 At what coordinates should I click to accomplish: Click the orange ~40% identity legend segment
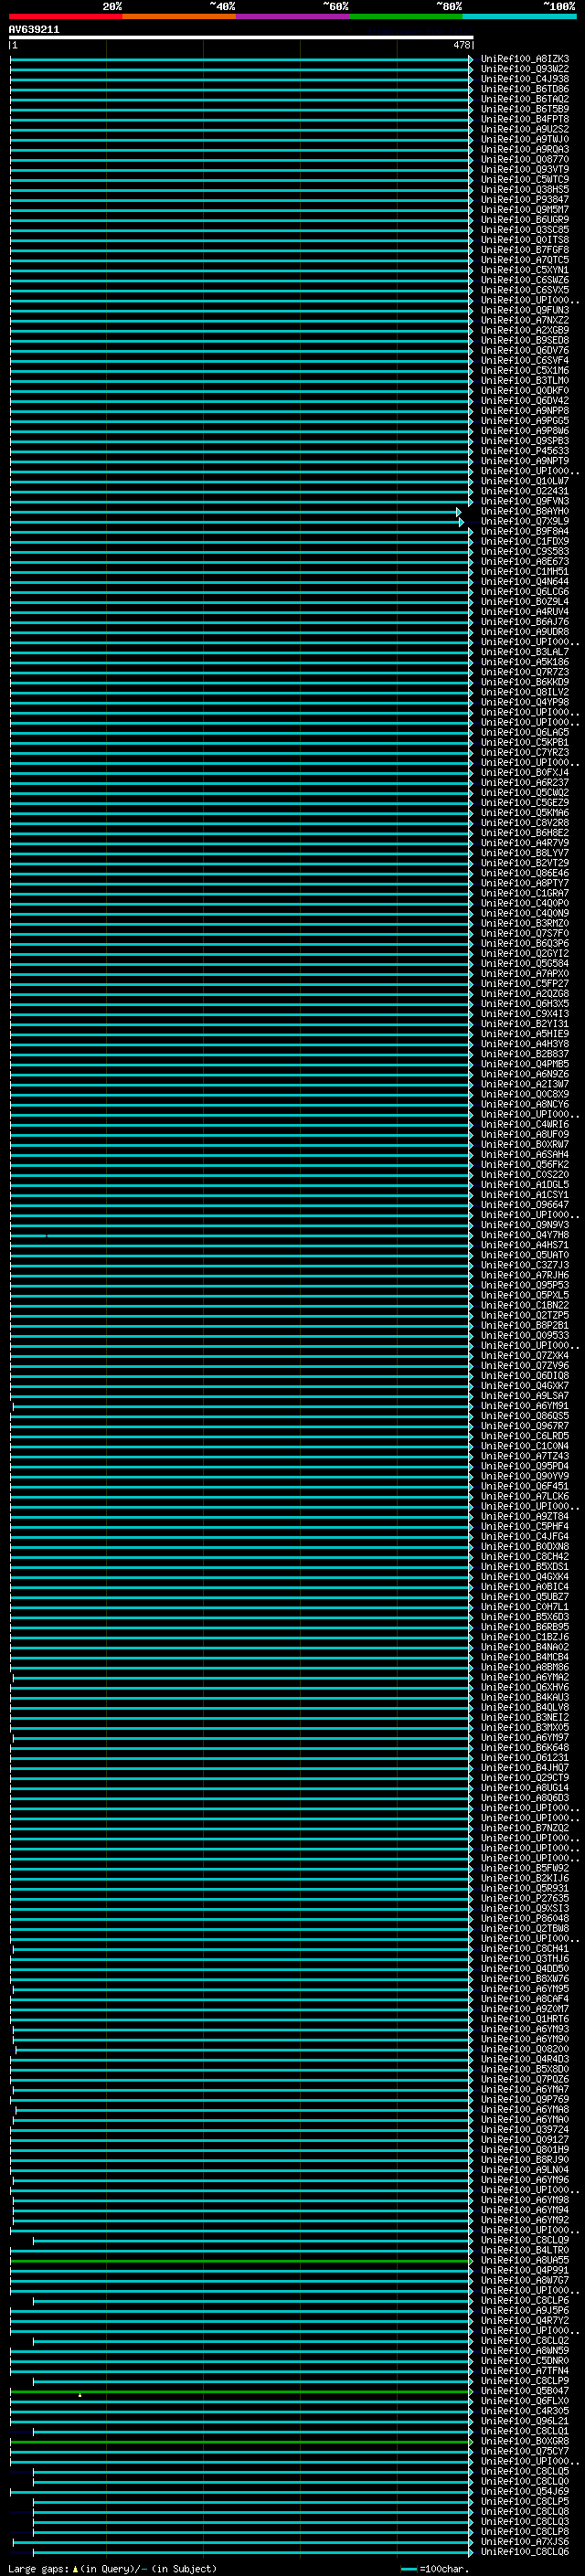(x=179, y=16)
